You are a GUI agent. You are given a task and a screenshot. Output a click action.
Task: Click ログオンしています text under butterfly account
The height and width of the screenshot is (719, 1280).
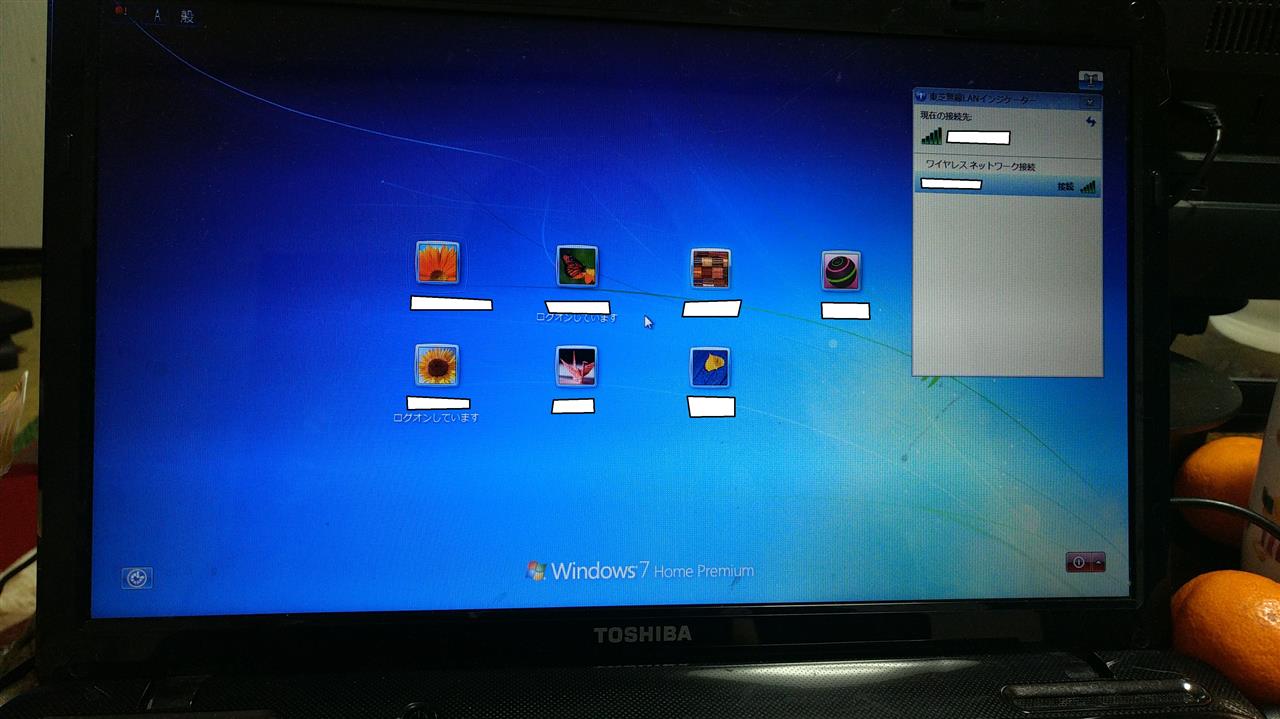click(577, 318)
